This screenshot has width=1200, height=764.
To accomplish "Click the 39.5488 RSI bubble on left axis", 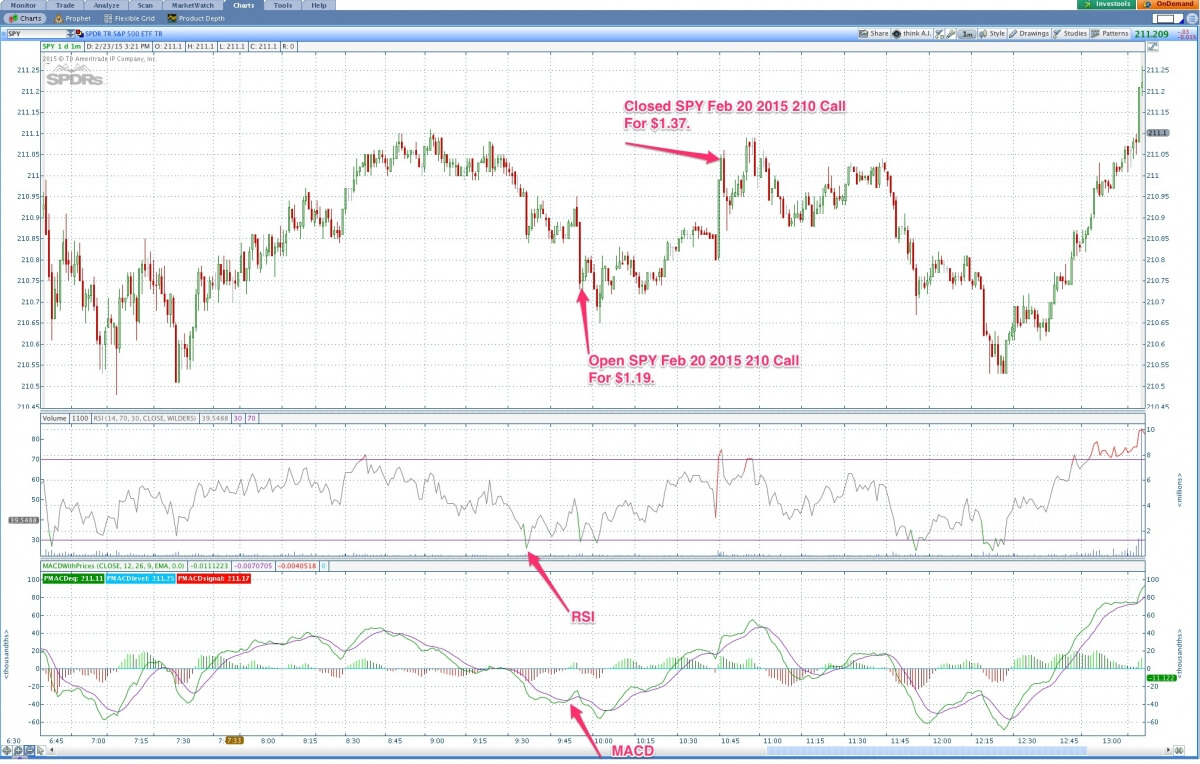I will 21,520.
